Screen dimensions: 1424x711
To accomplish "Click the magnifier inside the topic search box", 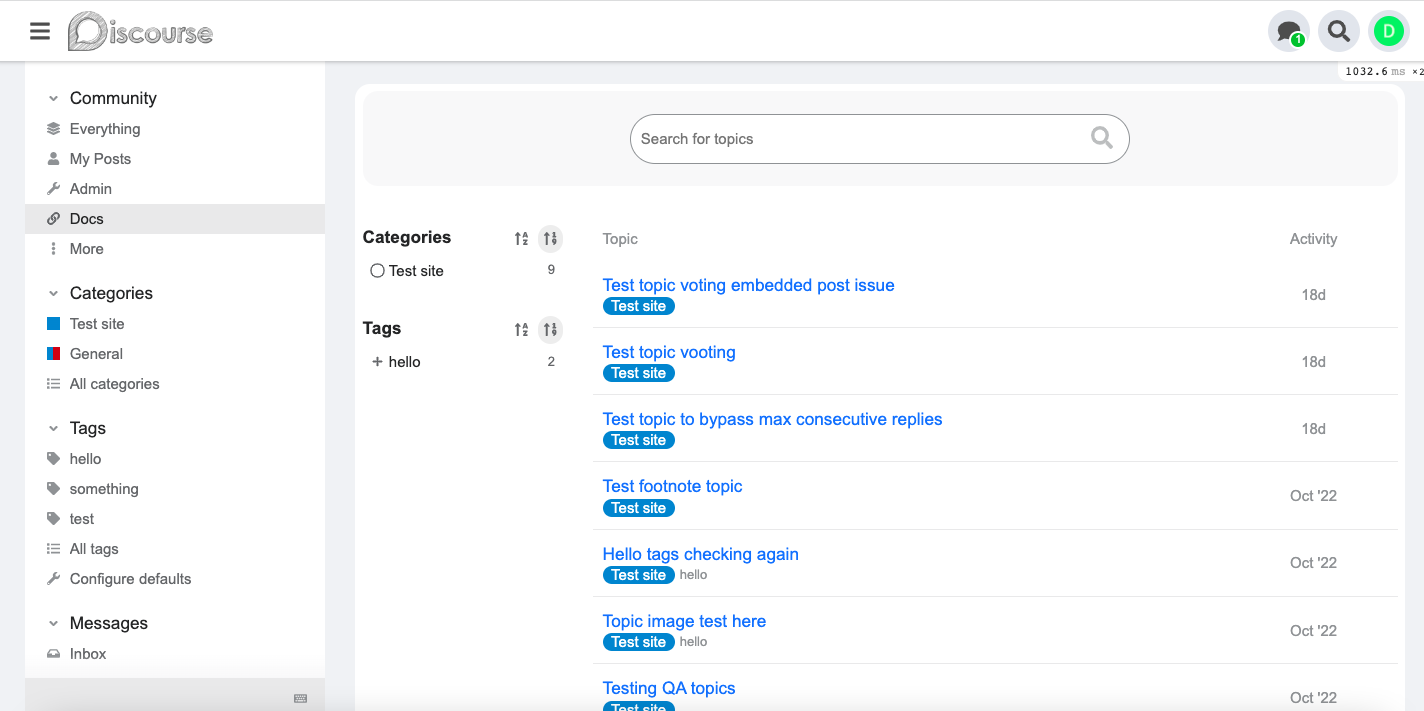I will (1101, 139).
